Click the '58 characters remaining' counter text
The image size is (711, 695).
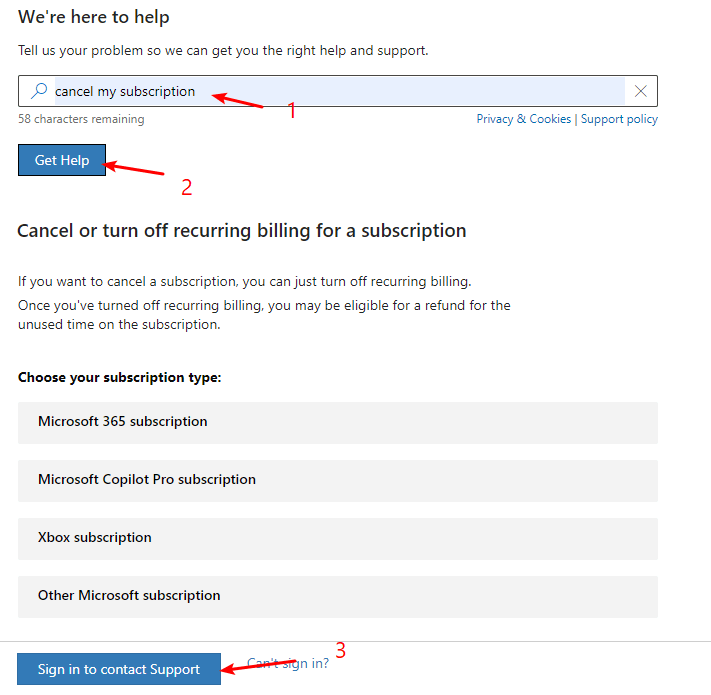pos(81,119)
